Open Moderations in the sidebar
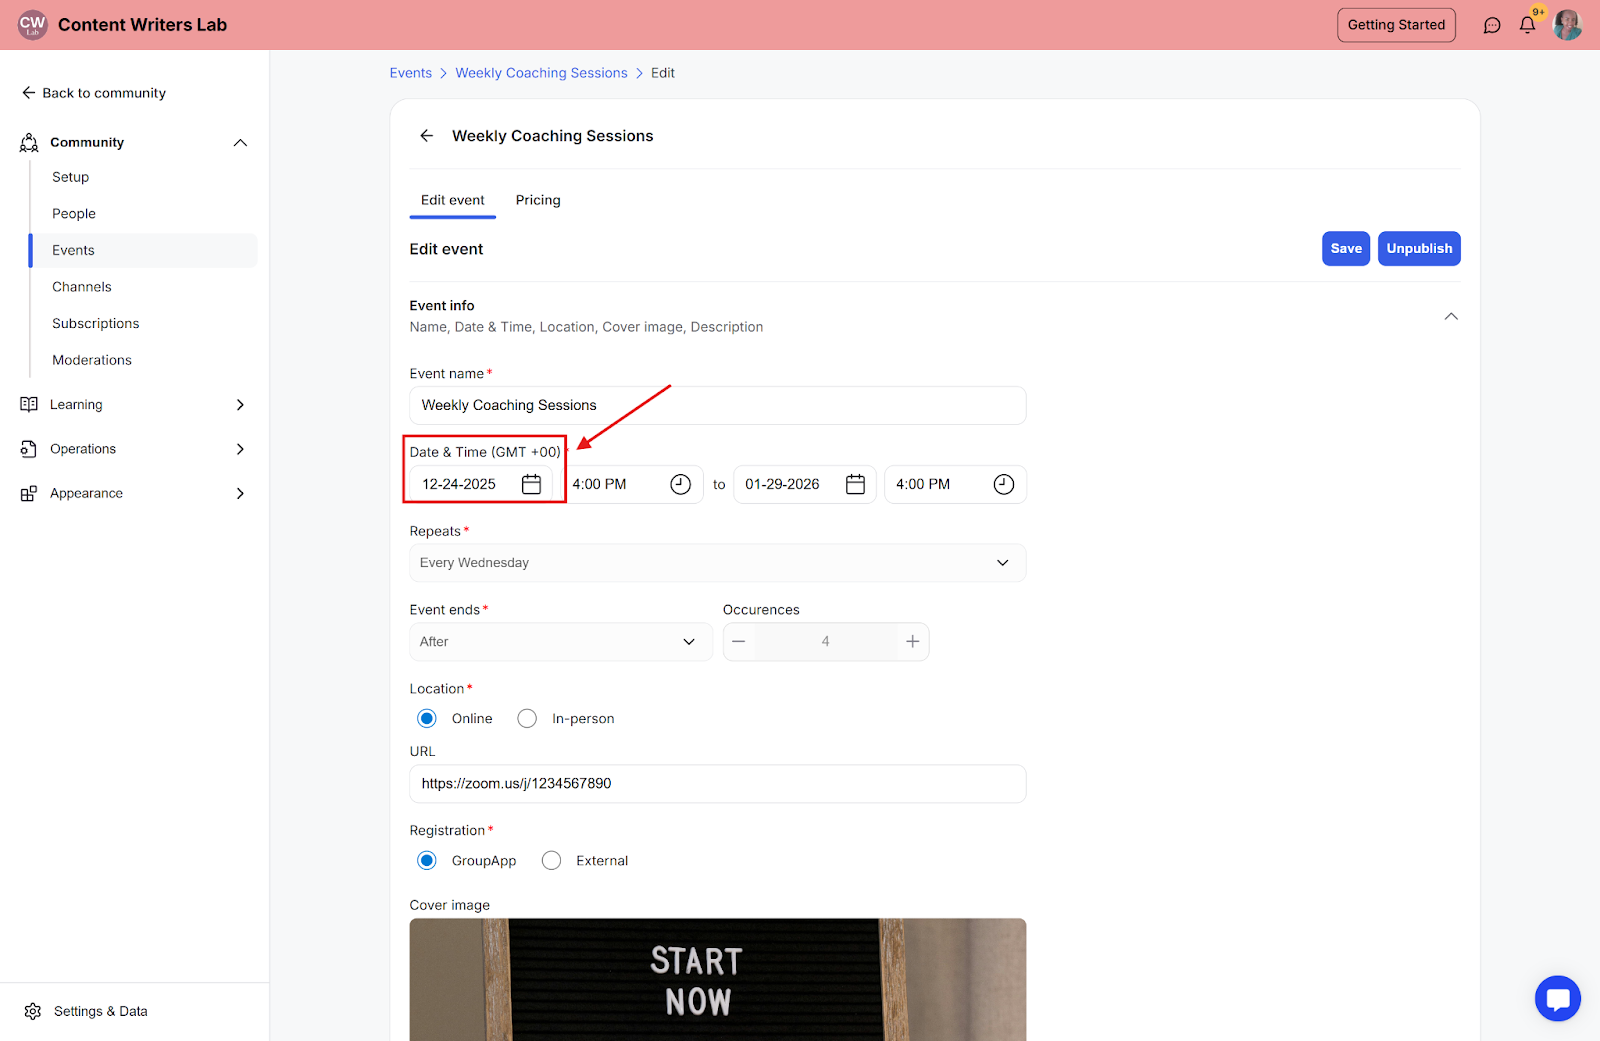The height and width of the screenshot is (1041, 1600). (x=92, y=360)
